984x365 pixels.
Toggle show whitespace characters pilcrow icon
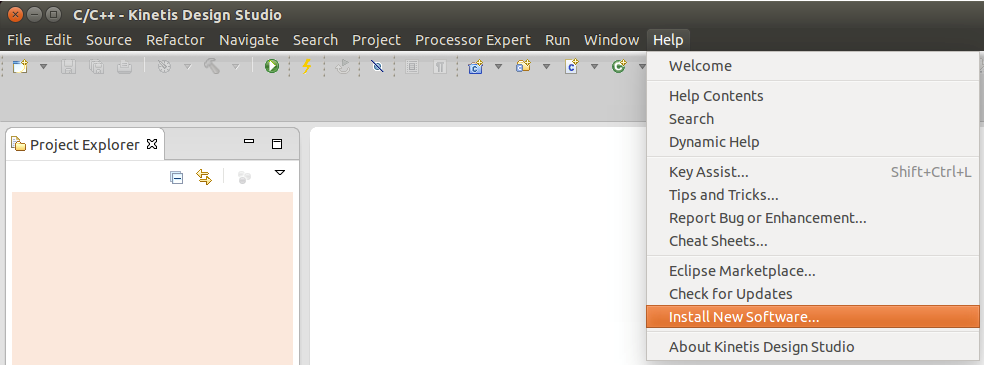tap(441, 66)
